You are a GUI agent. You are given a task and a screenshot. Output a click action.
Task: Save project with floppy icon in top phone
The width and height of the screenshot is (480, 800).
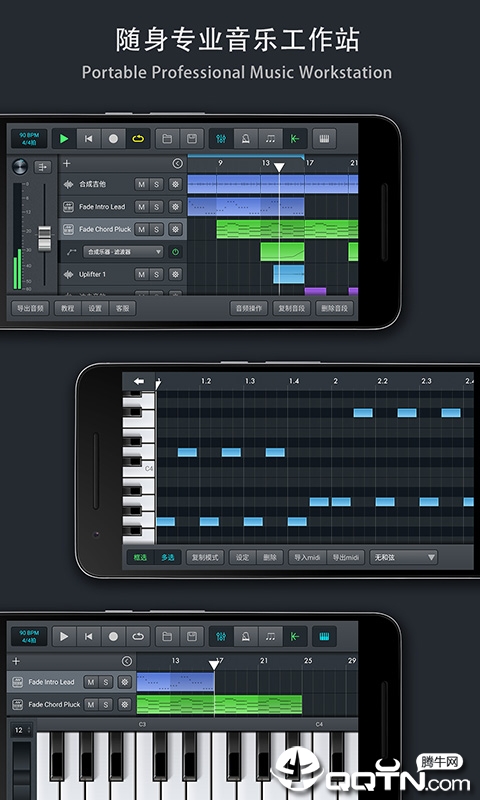(x=192, y=139)
